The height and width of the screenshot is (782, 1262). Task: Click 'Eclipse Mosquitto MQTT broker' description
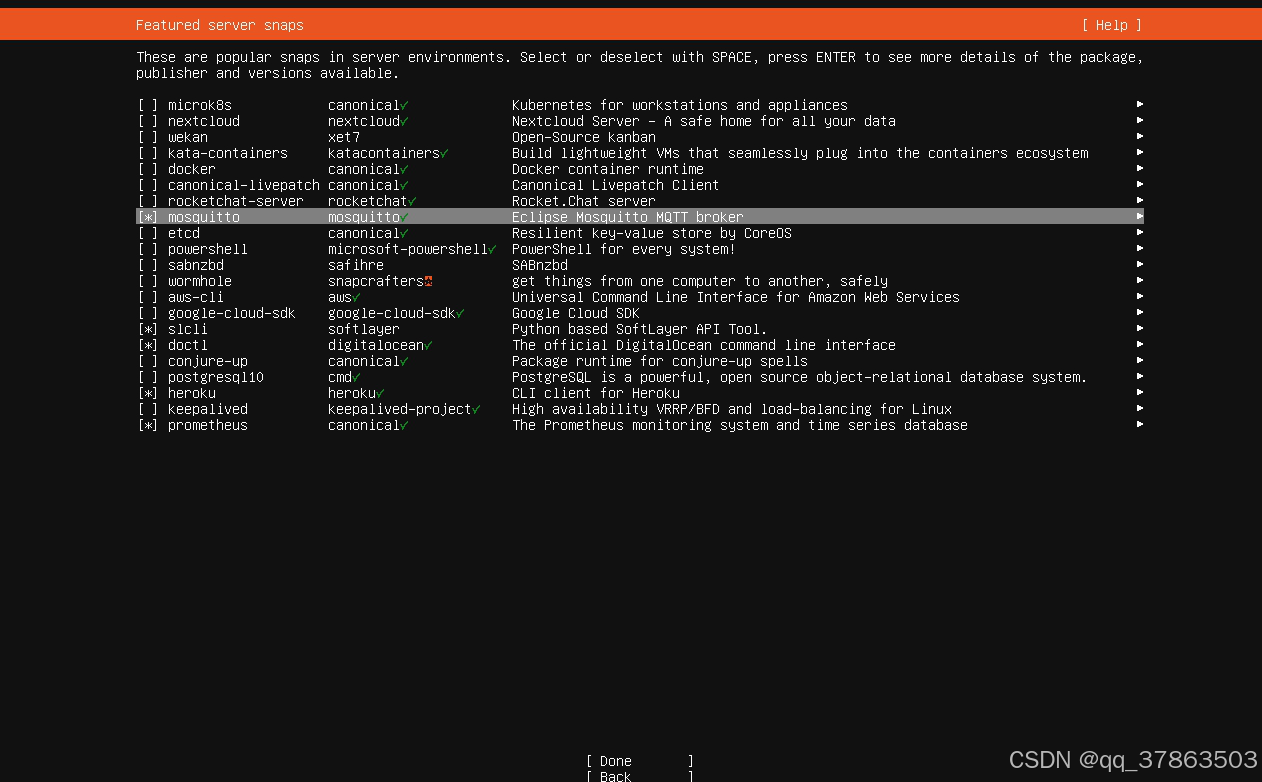coord(628,217)
